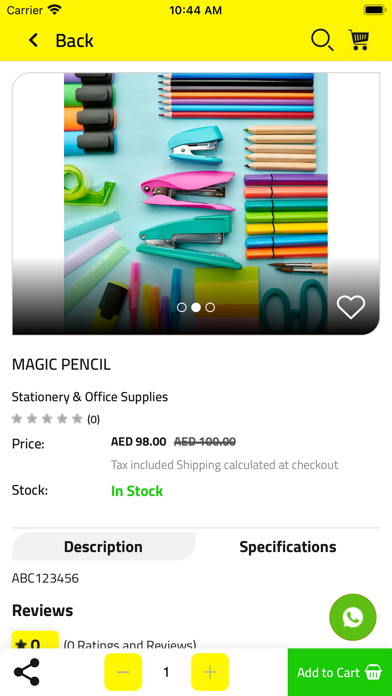Go to third image carousel dot
The width and height of the screenshot is (392, 696).
(210, 307)
